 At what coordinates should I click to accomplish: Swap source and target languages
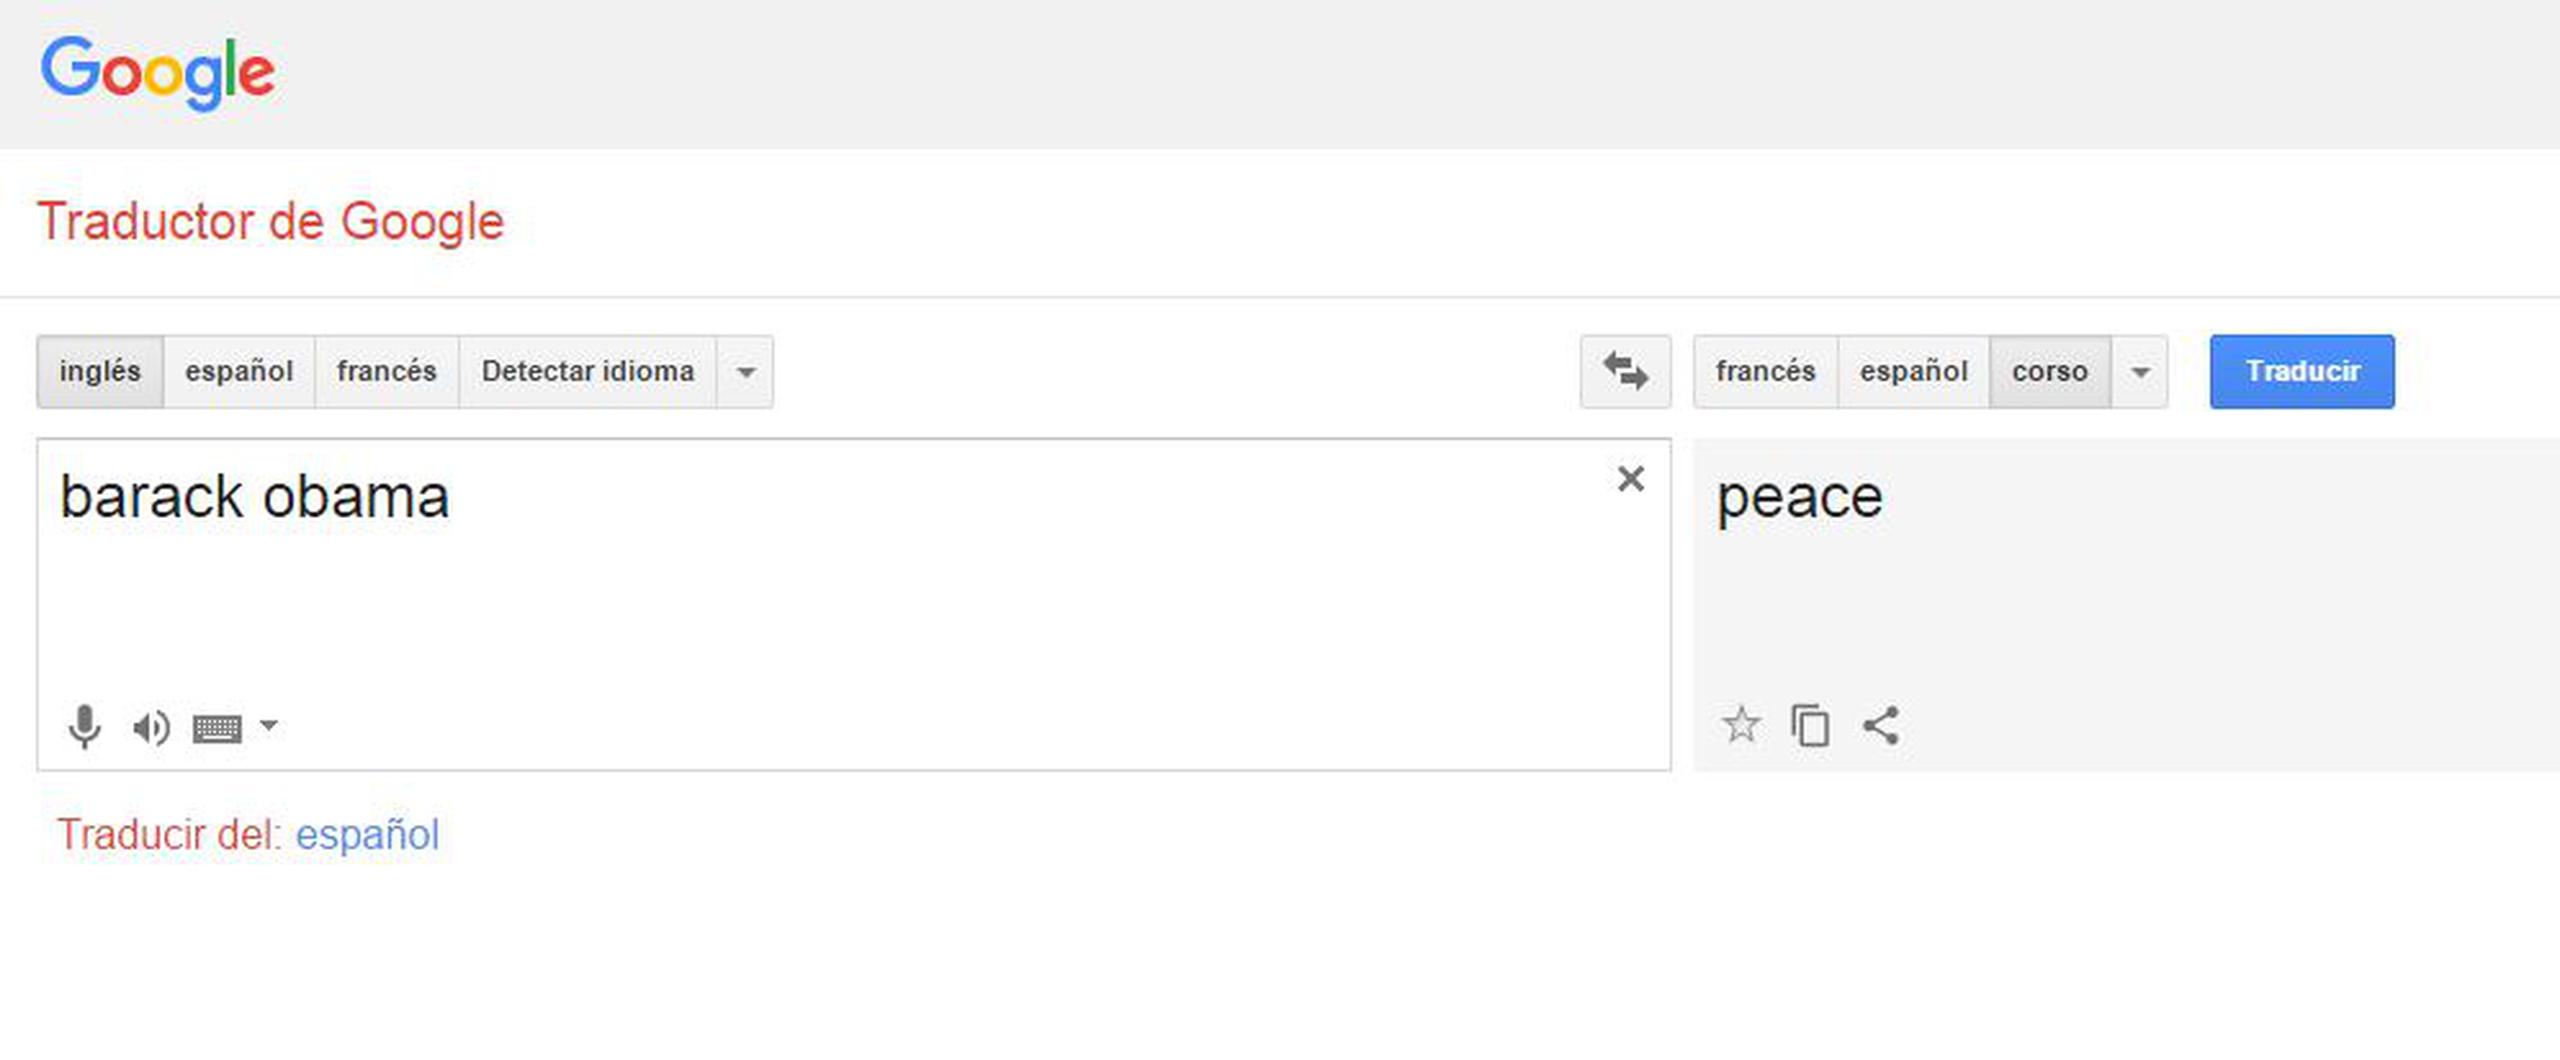coord(1625,371)
